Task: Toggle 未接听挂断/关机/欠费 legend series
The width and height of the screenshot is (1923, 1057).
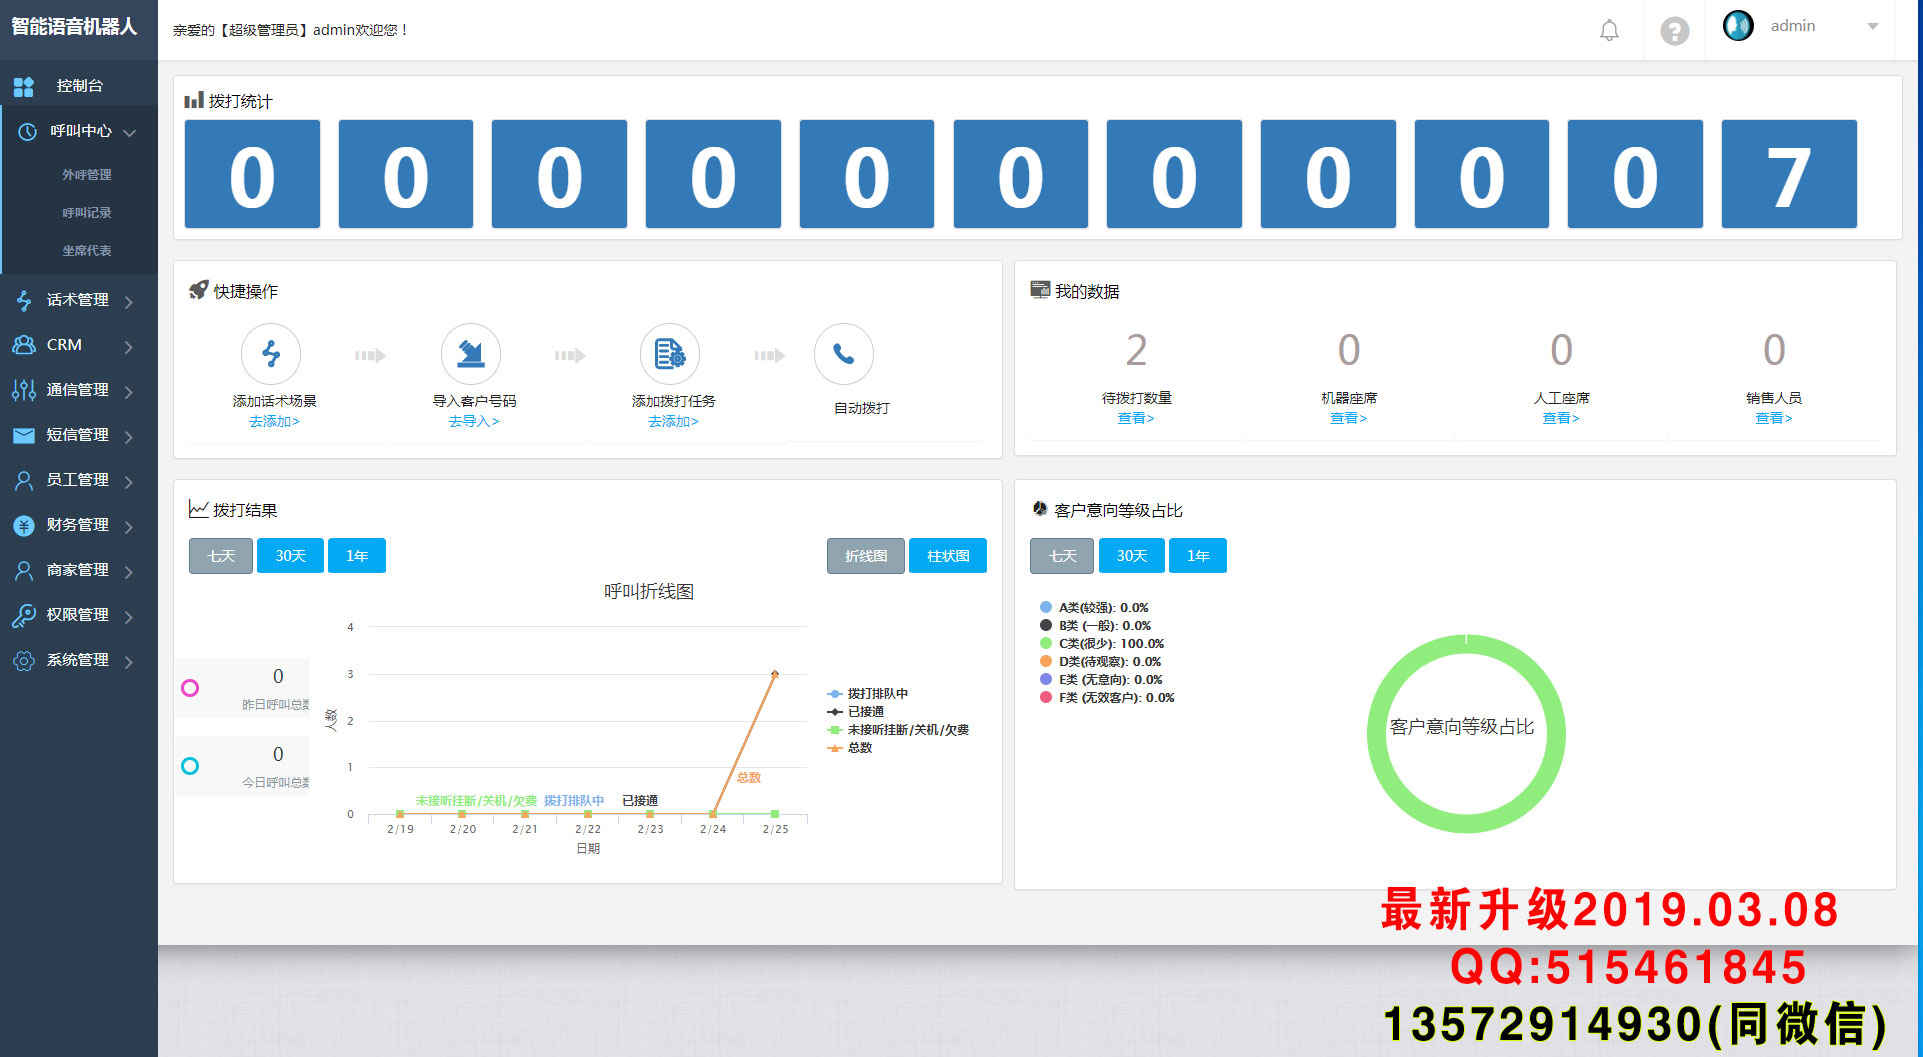Action: click(x=898, y=730)
